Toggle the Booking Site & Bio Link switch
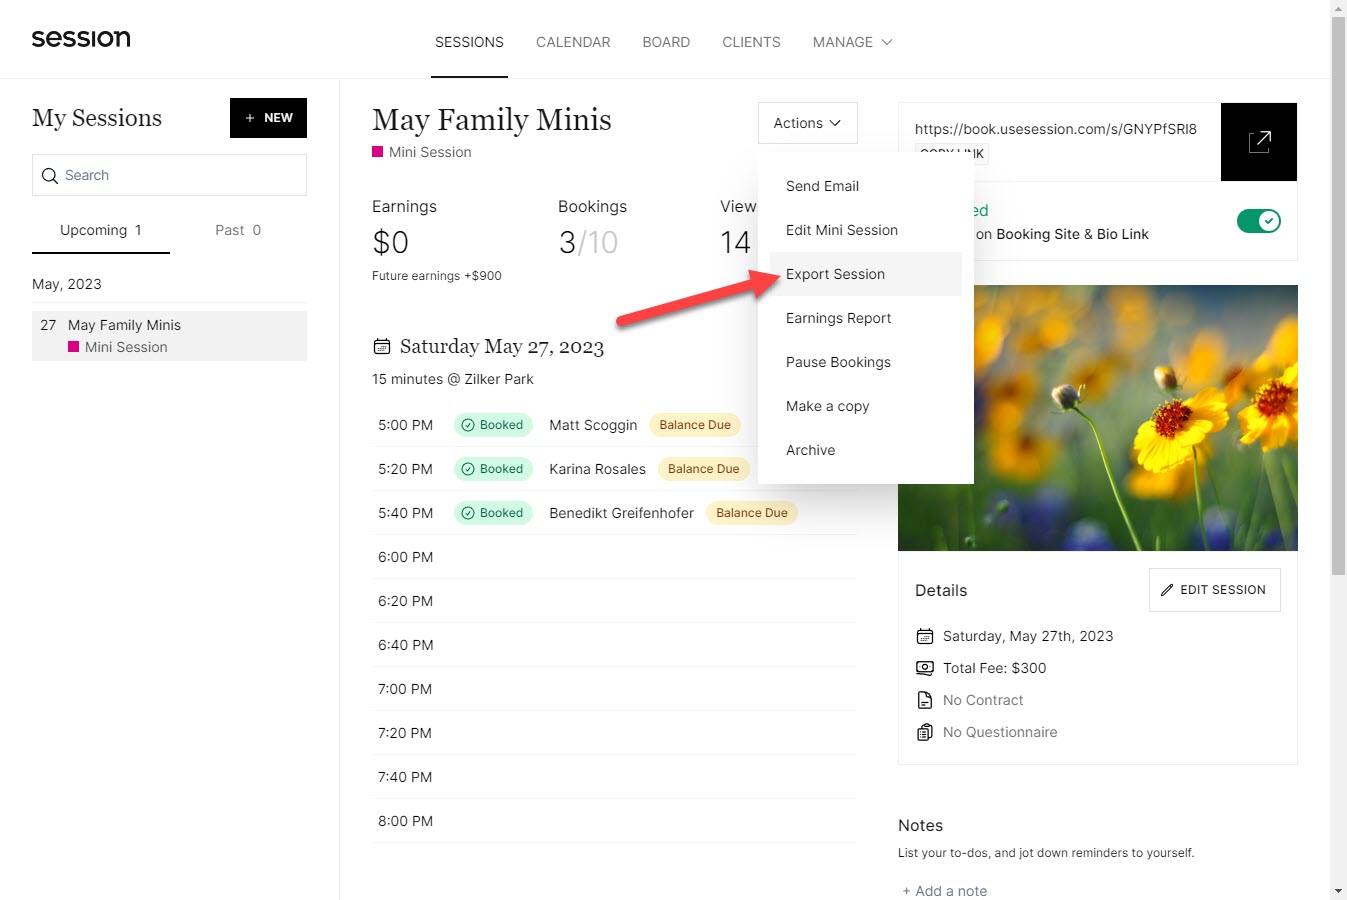 1259,221
